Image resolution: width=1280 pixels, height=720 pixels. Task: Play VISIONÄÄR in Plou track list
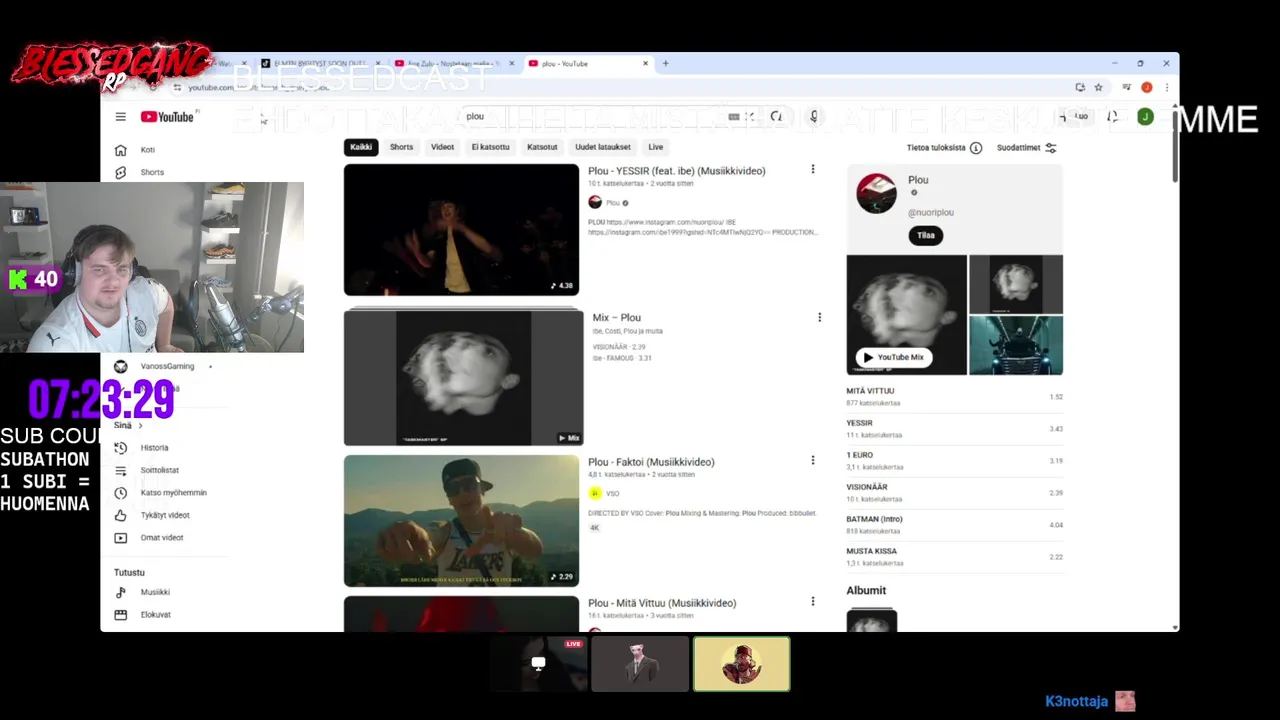click(x=954, y=493)
